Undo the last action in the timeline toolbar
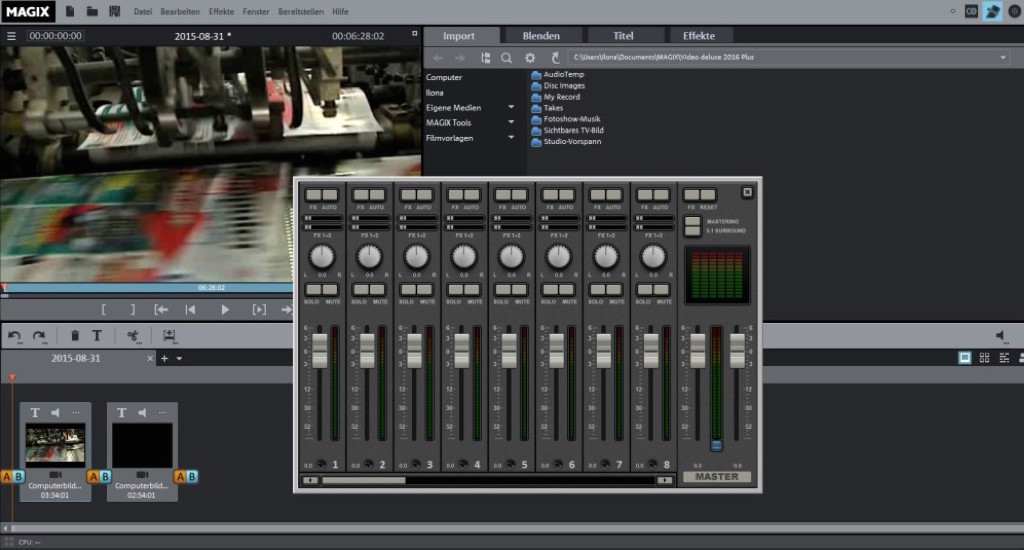The height and width of the screenshot is (550, 1024). coord(14,336)
